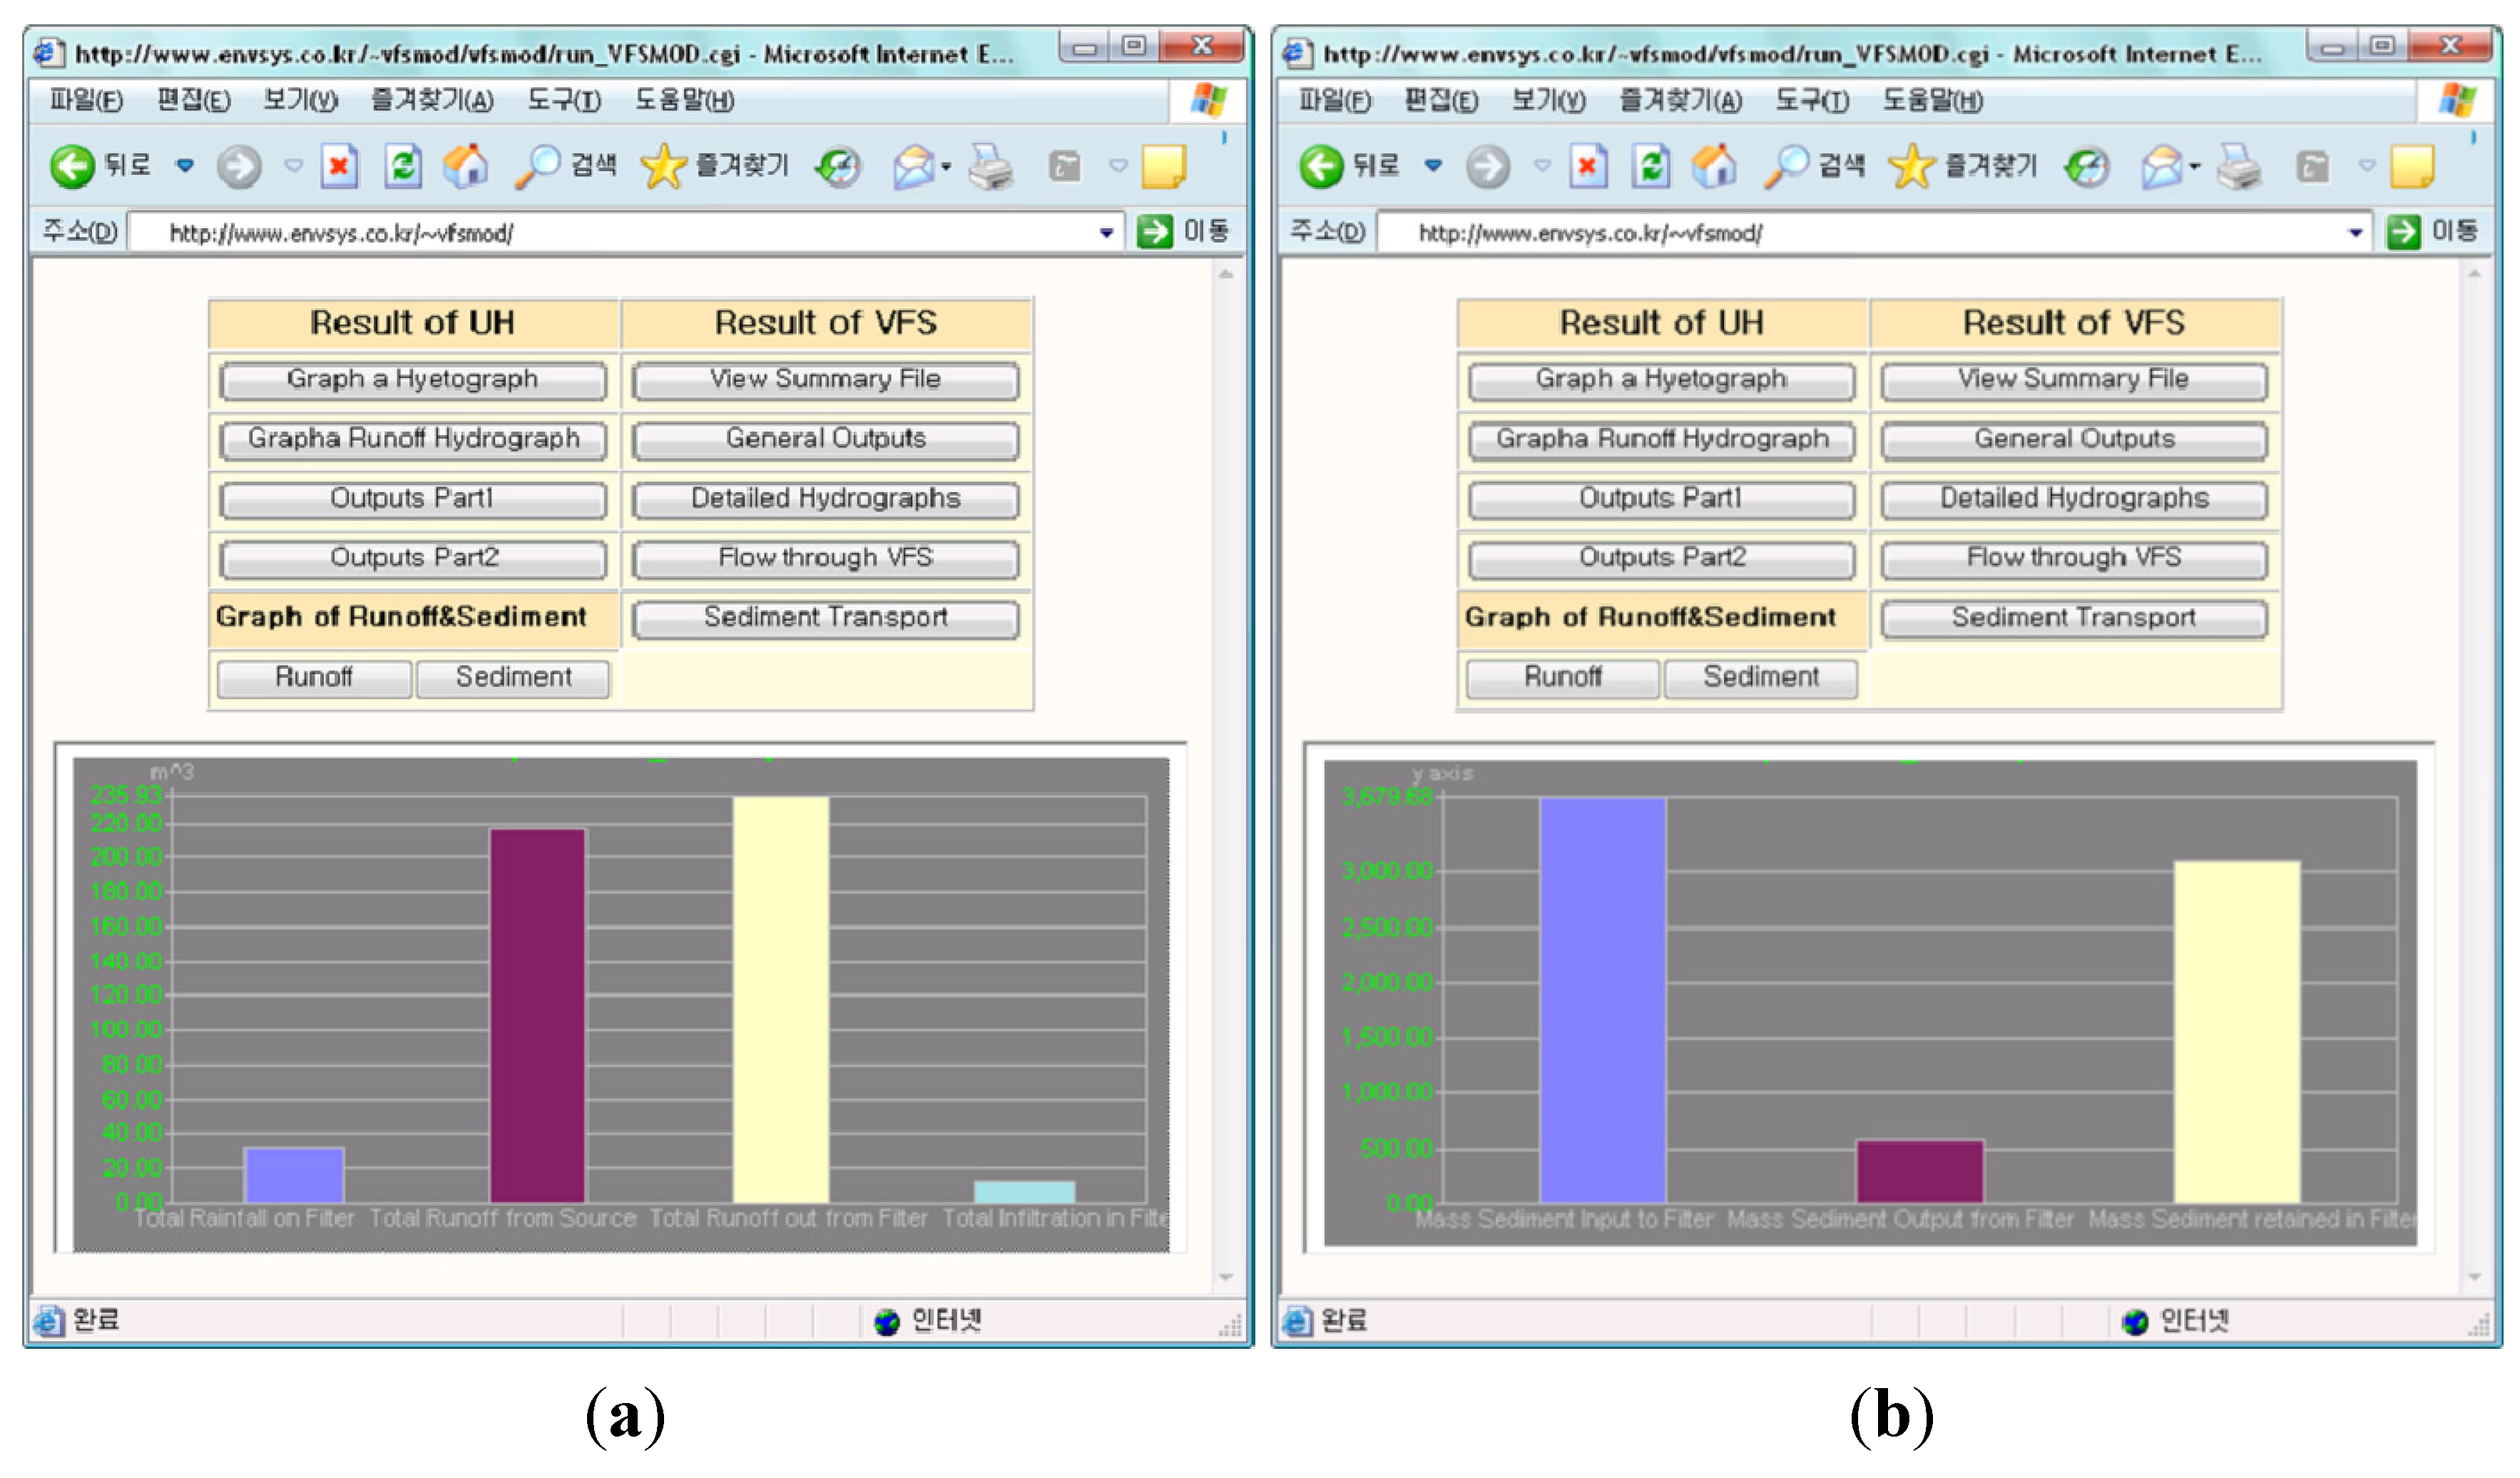
Task: Click the Print icon in right browser toolbar
Action: click(x=2240, y=166)
